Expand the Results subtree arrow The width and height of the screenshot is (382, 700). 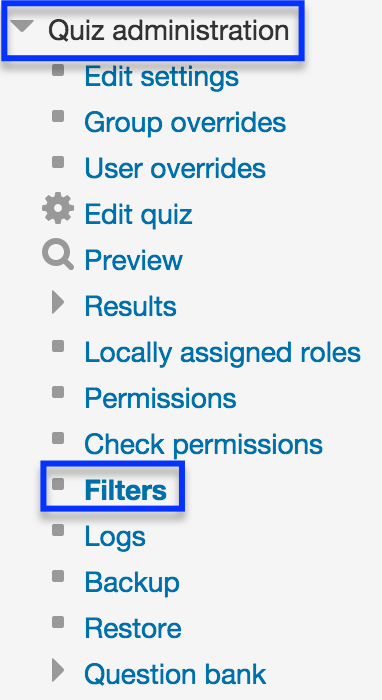click(58, 302)
